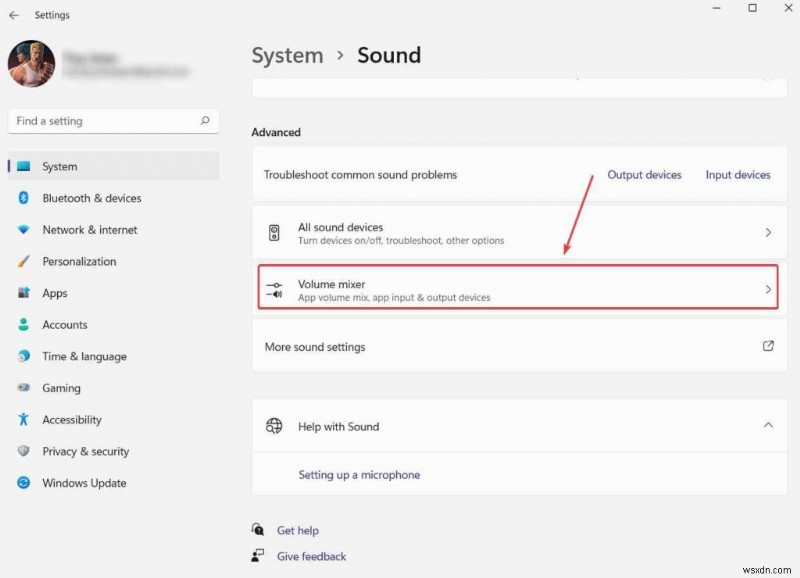Open Windows Update via its refresh icon
800x578 pixels.
[22, 483]
